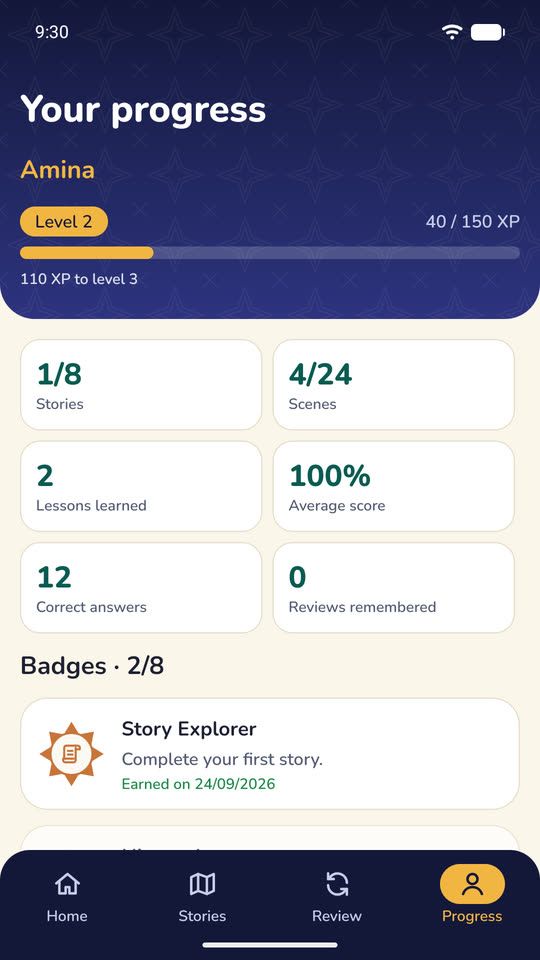
Task: Open the Story Explorer badge card
Action: (x=270, y=754)
